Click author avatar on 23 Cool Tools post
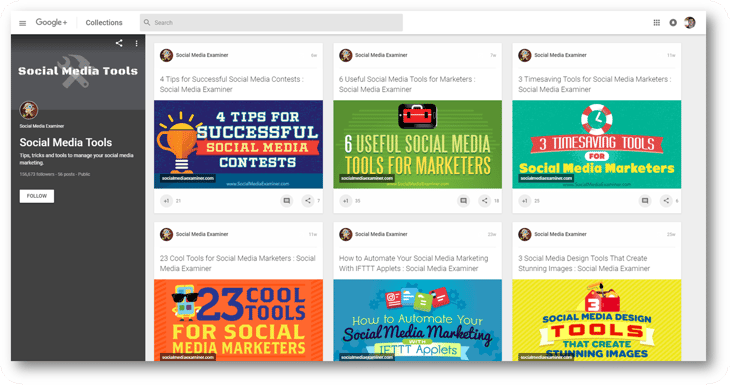This screenshot has height=385, width=730. pyautogui.click(x=166, y=234)
